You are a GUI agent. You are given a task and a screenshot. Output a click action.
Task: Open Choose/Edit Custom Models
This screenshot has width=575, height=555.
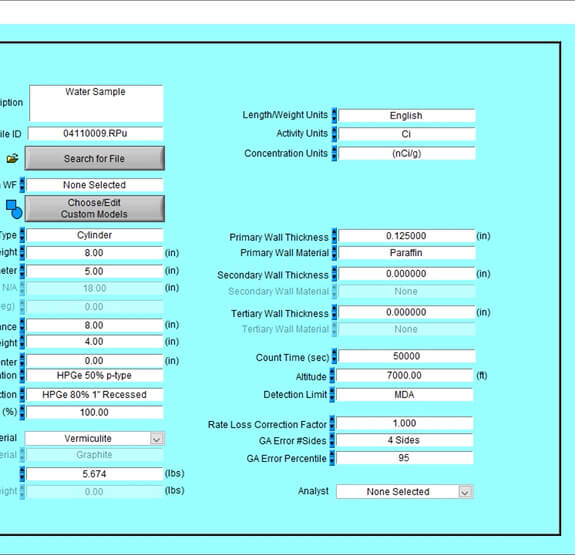pos(95,208)
